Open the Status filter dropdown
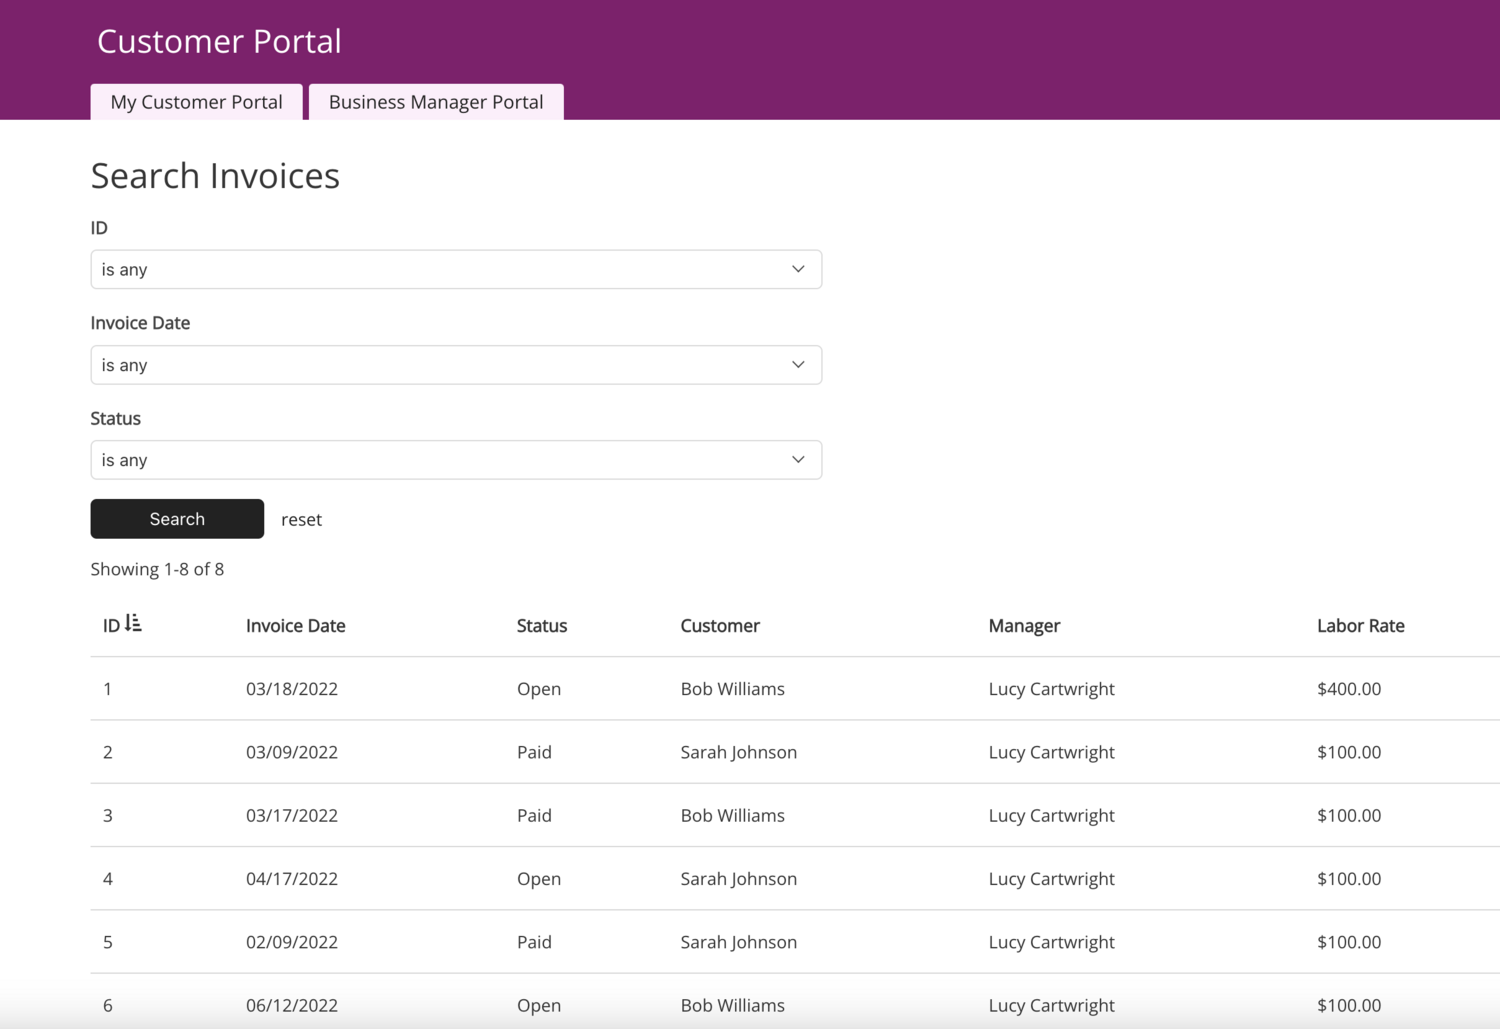Screen dimensions: 1500x1029 pyautogui.click(x=456, y=460)
